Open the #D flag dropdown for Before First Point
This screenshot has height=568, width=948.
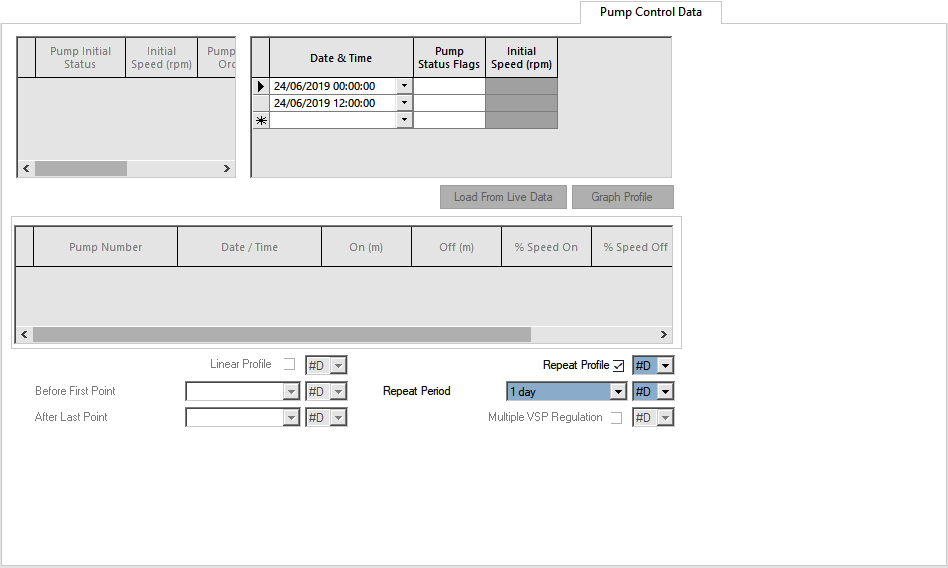pyautogui.click(x=338, y=391)
